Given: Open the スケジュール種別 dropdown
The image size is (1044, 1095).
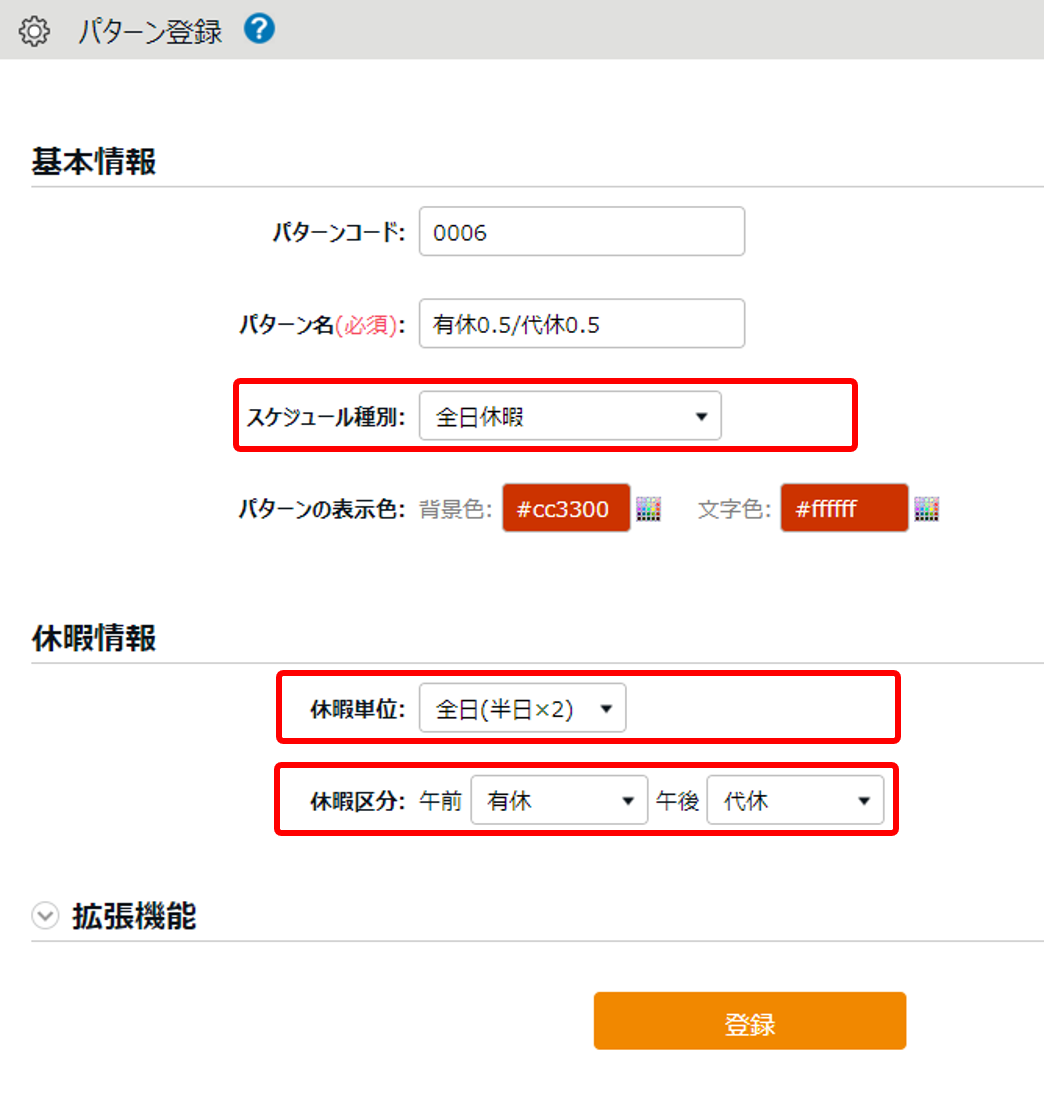Looking at the screenshot, I should tap(570, 416).
